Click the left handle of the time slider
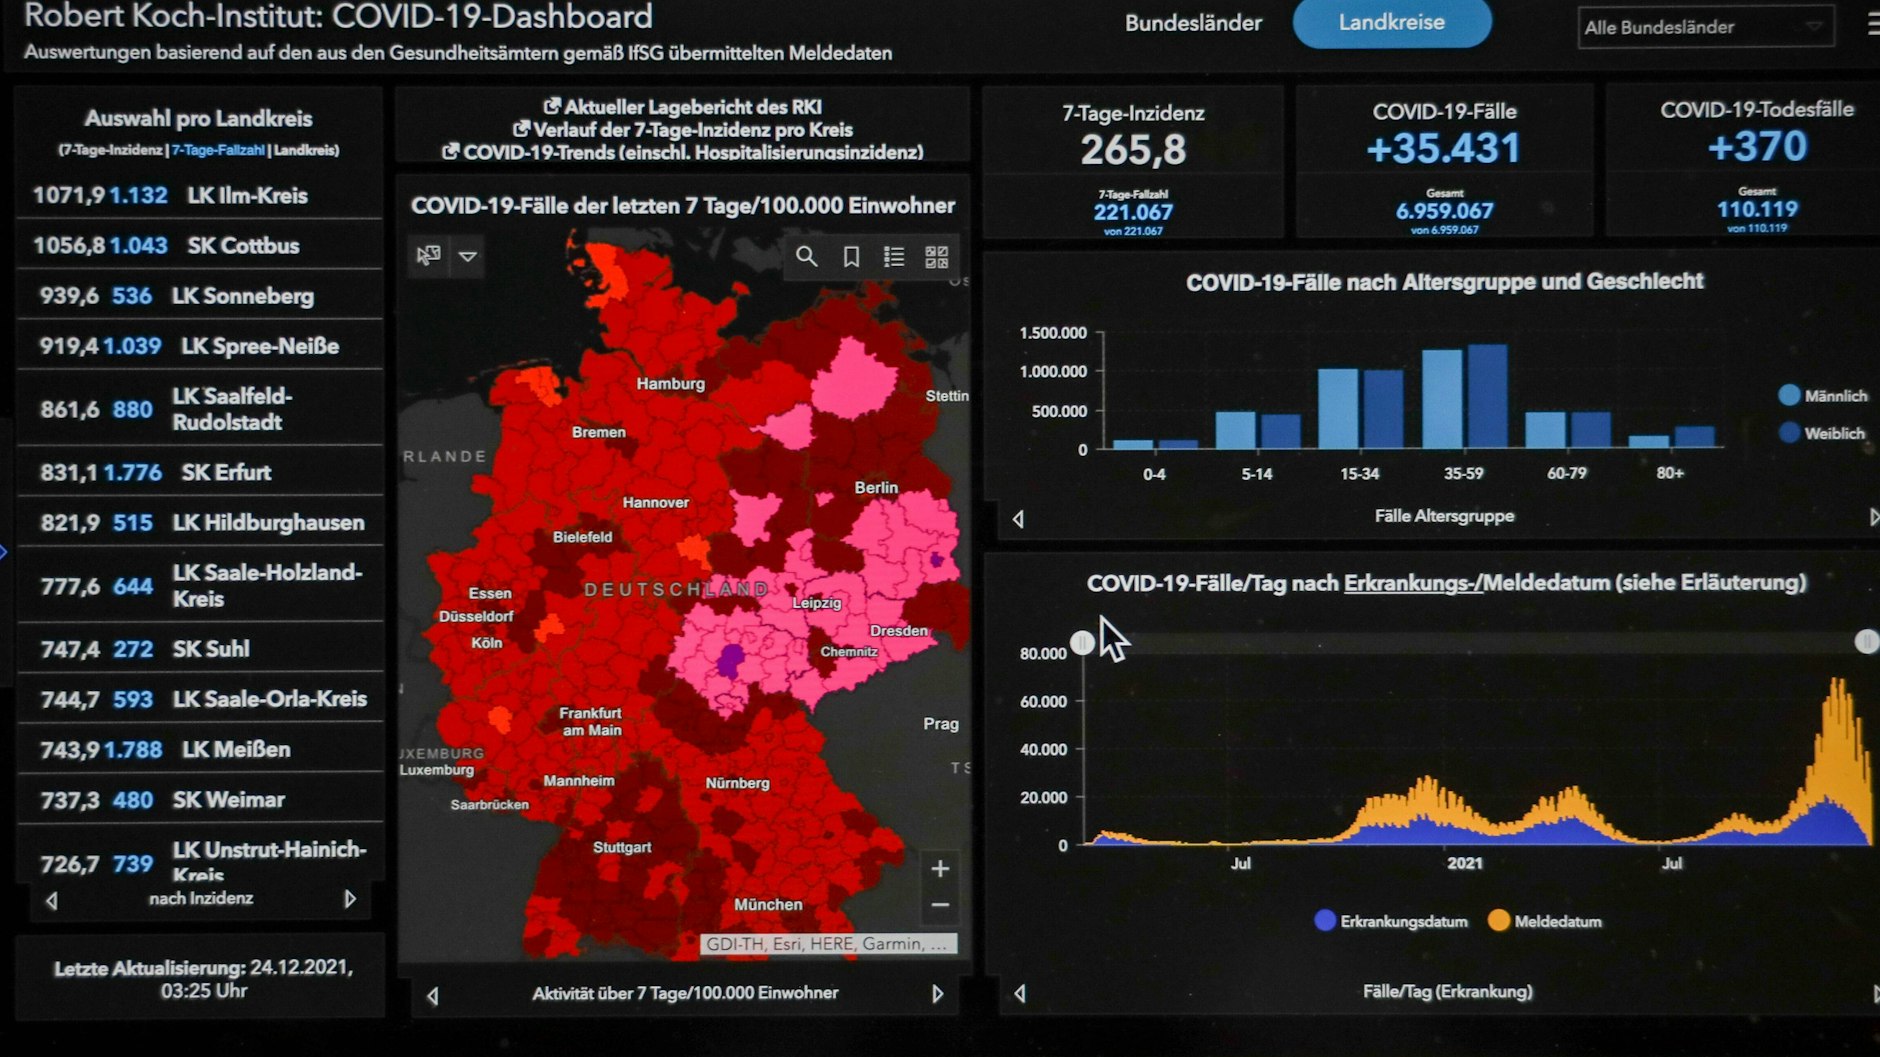 click(1082, 643)
